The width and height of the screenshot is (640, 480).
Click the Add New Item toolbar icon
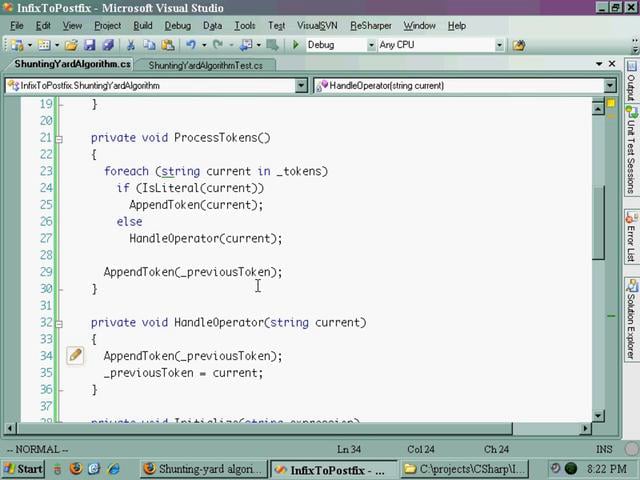click(44, 45)
